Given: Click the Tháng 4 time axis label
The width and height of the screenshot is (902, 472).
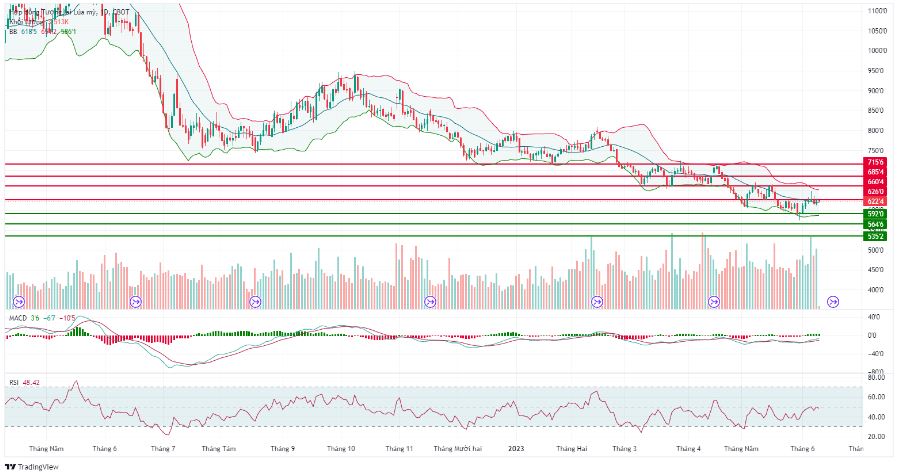Looking at the screenshot, I should 689,448.
